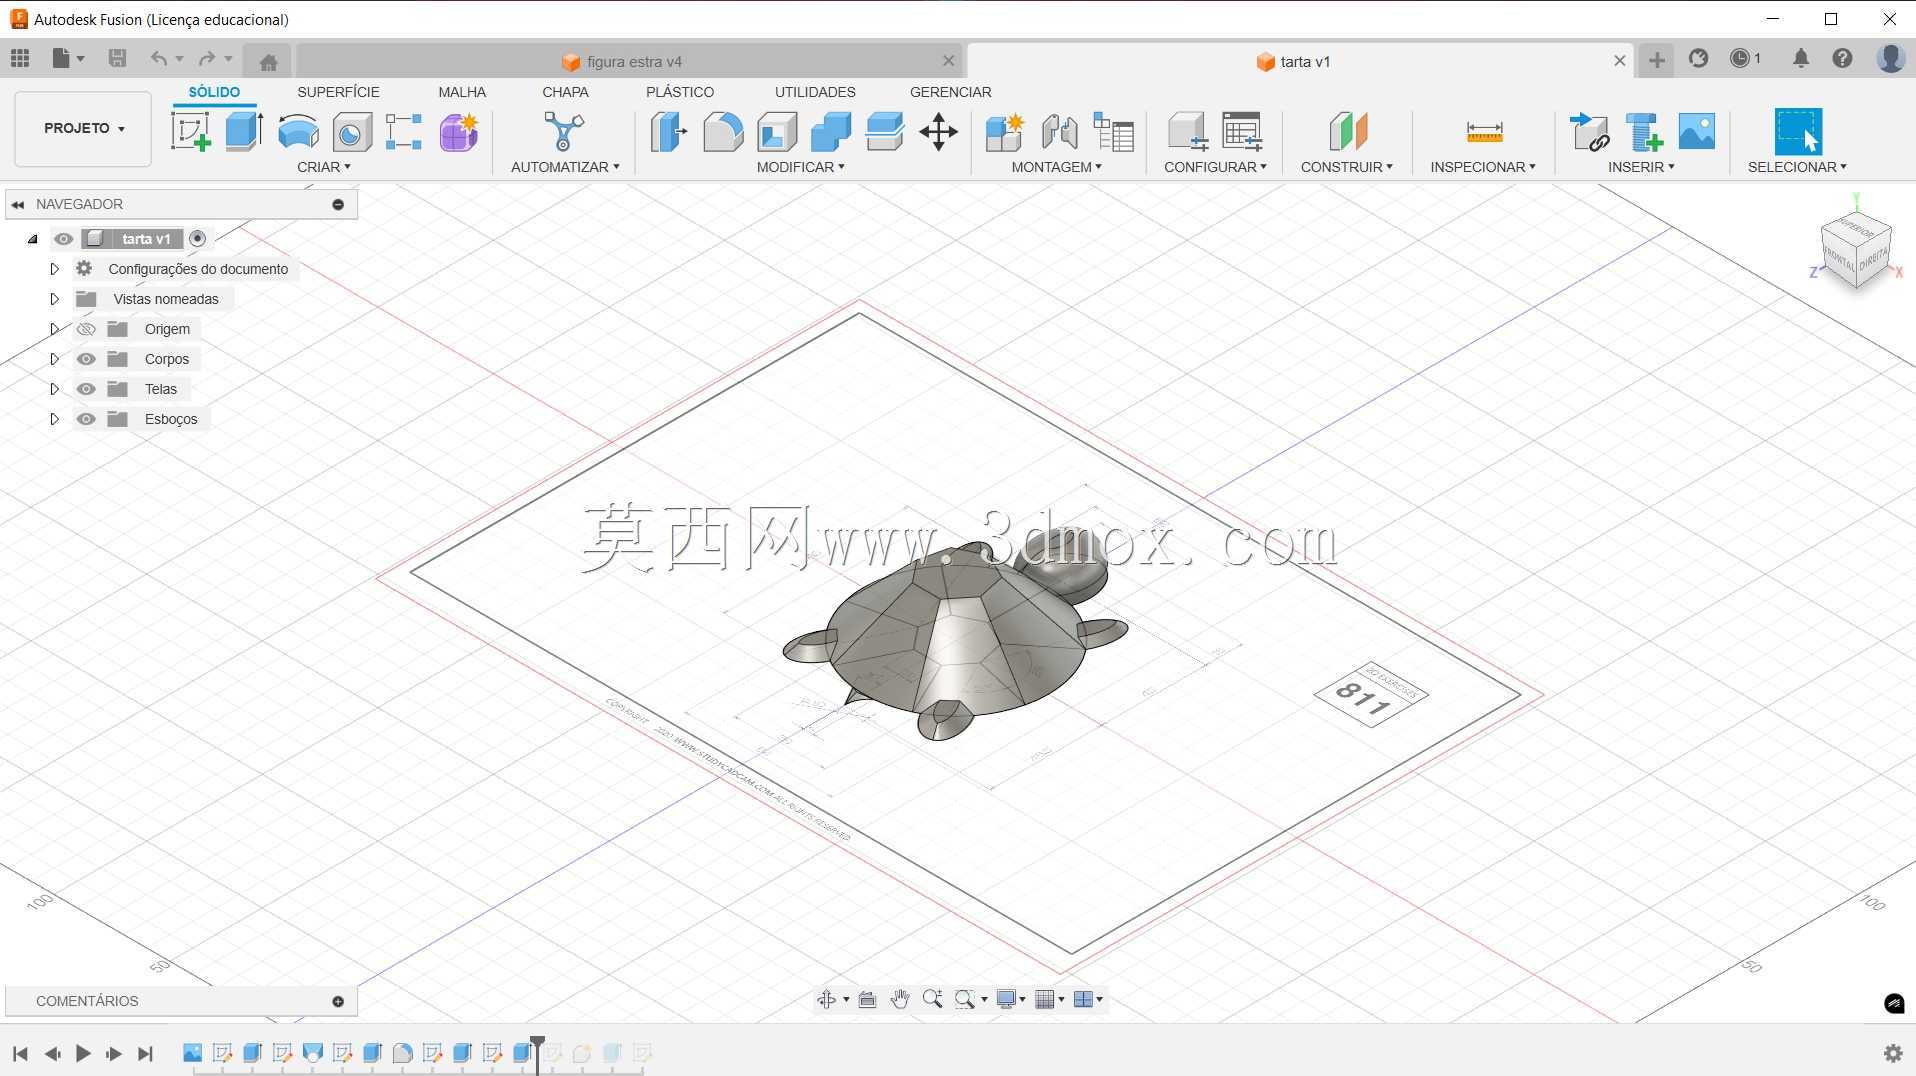Switch to the MALHA tab
The height and width of the screenshot is (1076, 1916).
(x=462, y=92)
